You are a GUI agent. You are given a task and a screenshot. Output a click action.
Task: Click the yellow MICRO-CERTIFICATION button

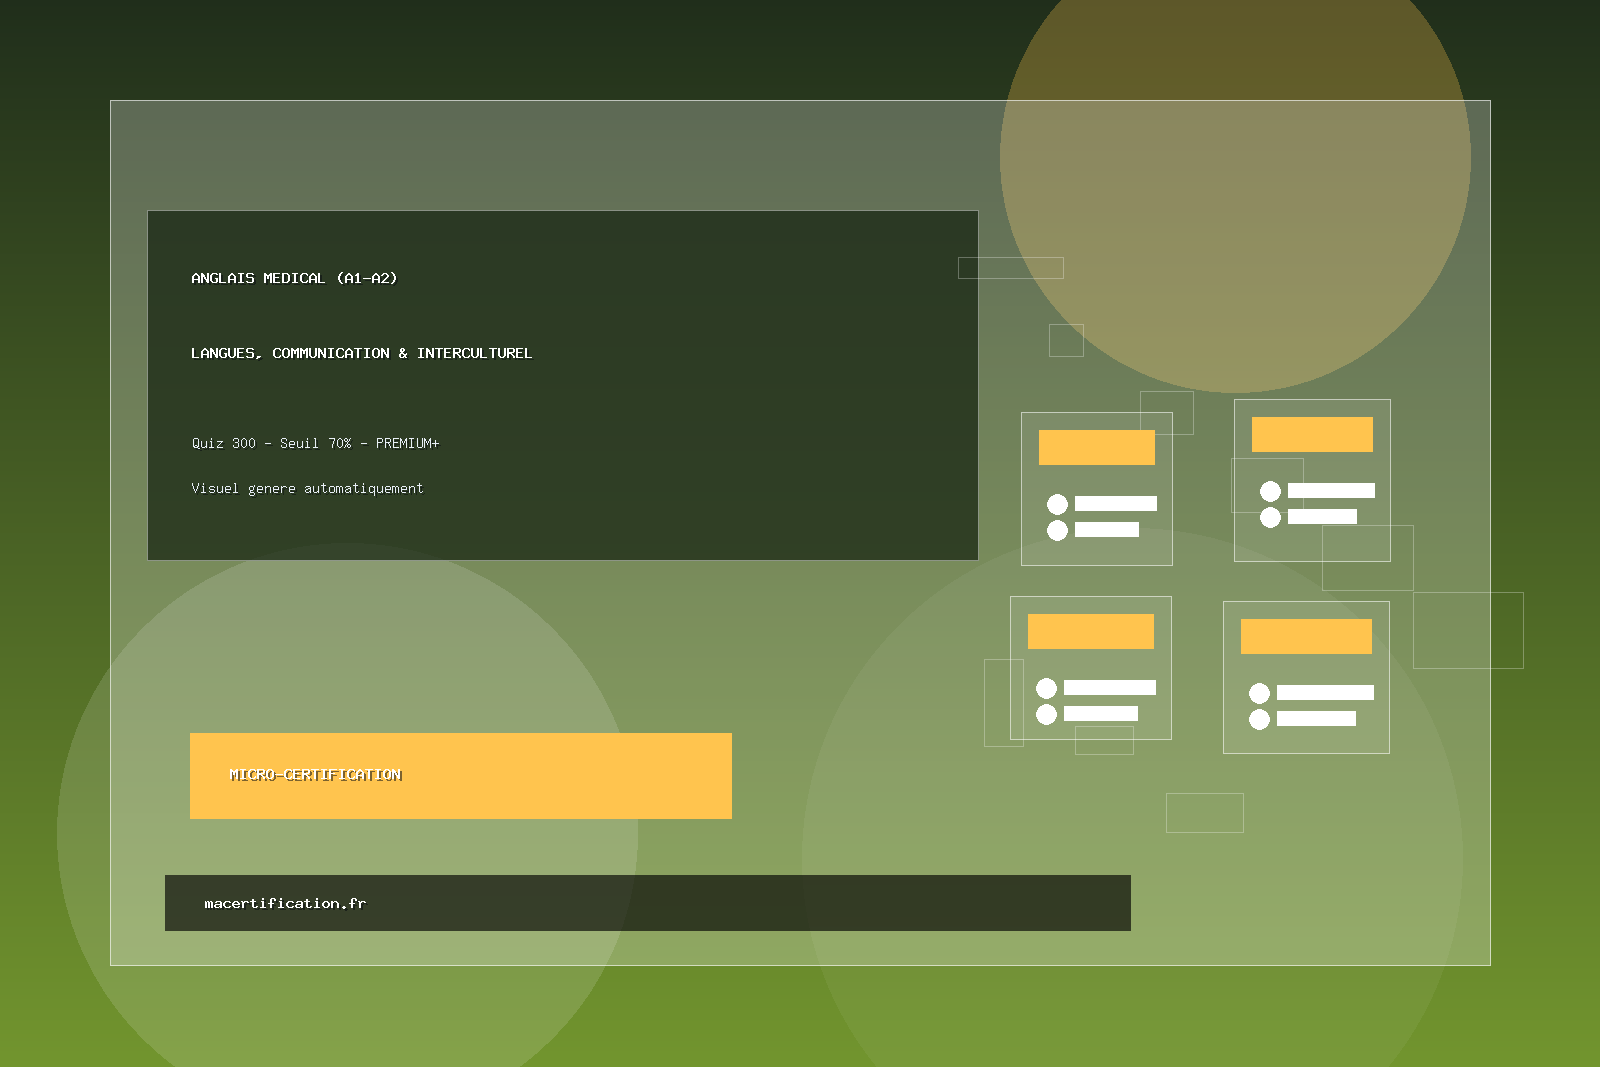click(x=460, y=776)
